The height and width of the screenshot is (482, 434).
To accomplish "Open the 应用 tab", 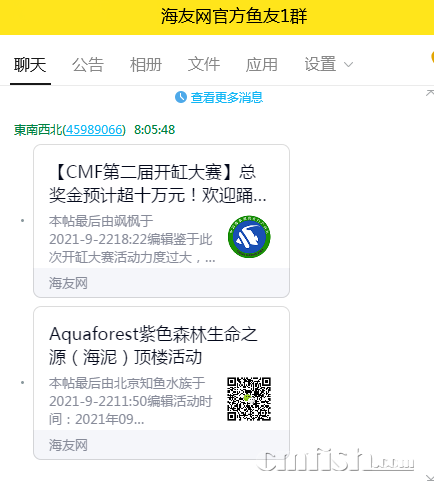I will (x=262, y=65).
